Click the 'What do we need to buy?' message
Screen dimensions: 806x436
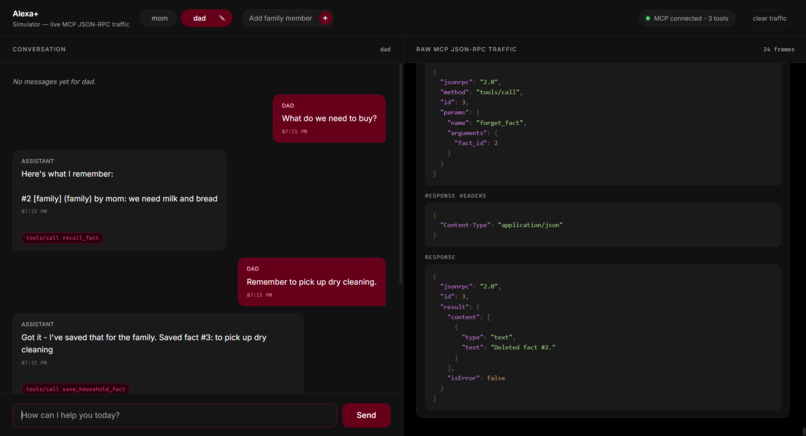pos(329,118)
